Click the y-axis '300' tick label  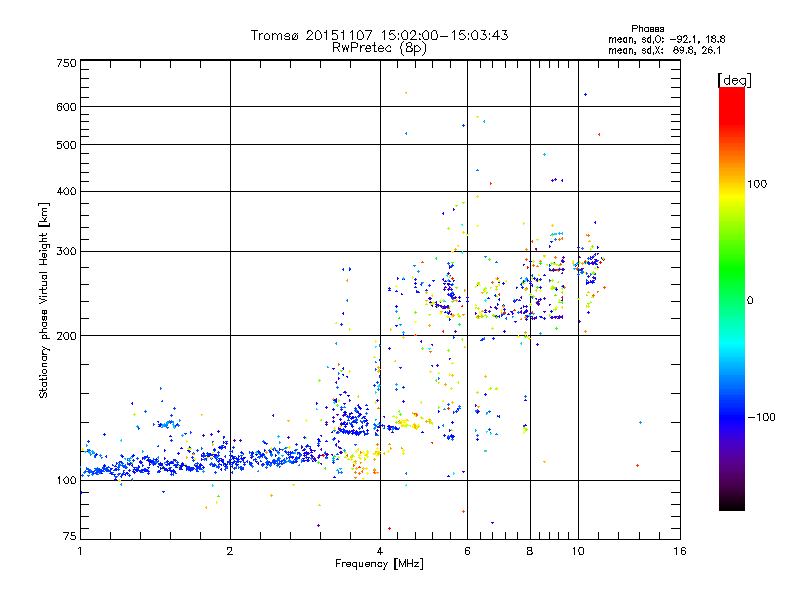pyautogui.click(x=66, y=252)
